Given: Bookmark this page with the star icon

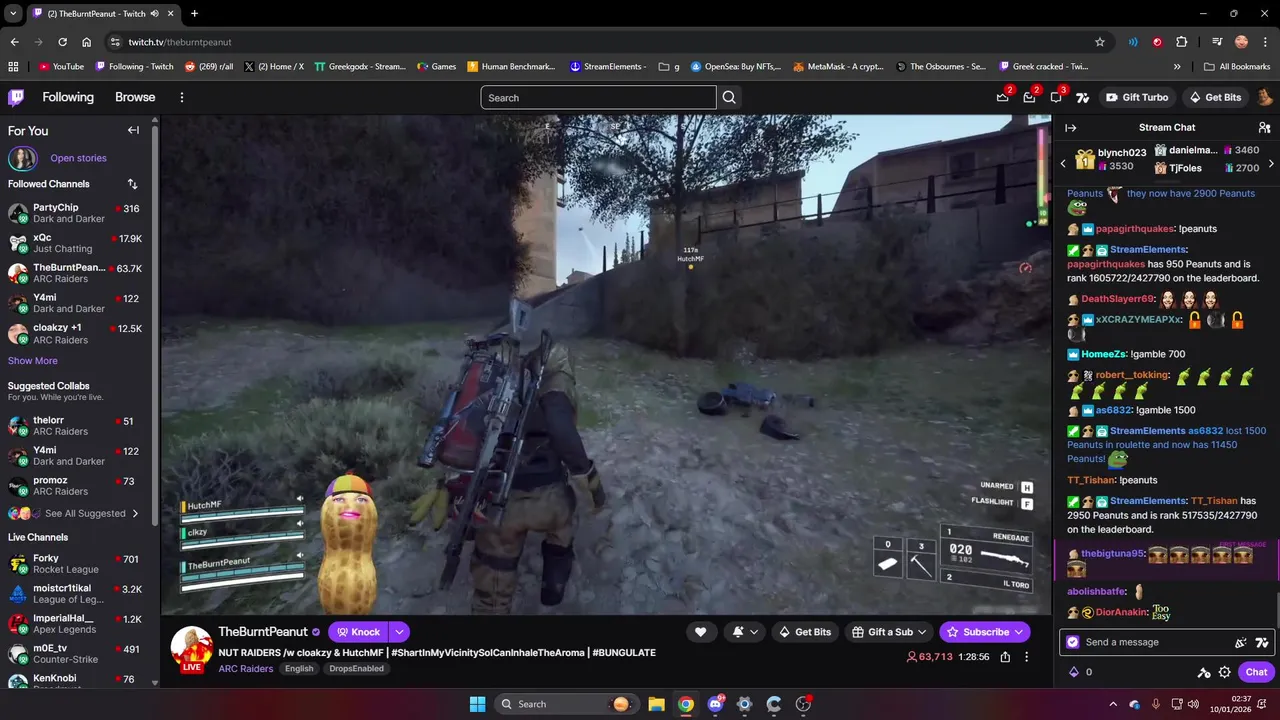Looking at the screenshot, I should point(1100,42).
